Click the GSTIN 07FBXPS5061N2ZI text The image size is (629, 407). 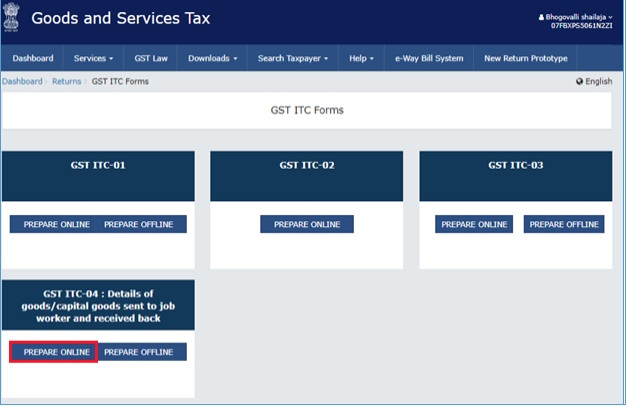click(582, 26)
